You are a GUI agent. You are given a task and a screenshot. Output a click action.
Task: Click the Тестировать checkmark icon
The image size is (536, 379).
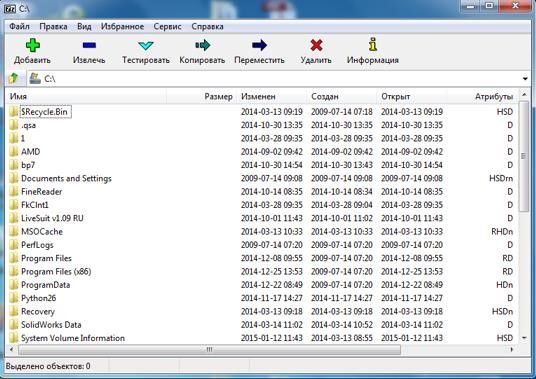[x=146, y=45]
